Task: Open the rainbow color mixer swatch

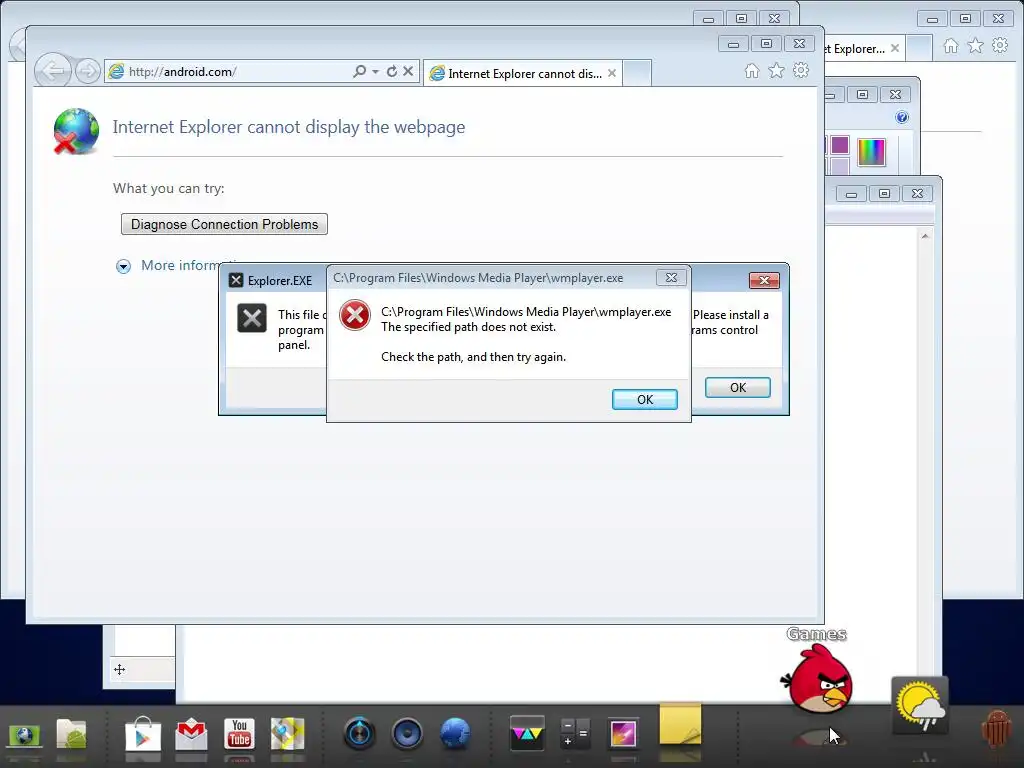Action: coord(871,152)
